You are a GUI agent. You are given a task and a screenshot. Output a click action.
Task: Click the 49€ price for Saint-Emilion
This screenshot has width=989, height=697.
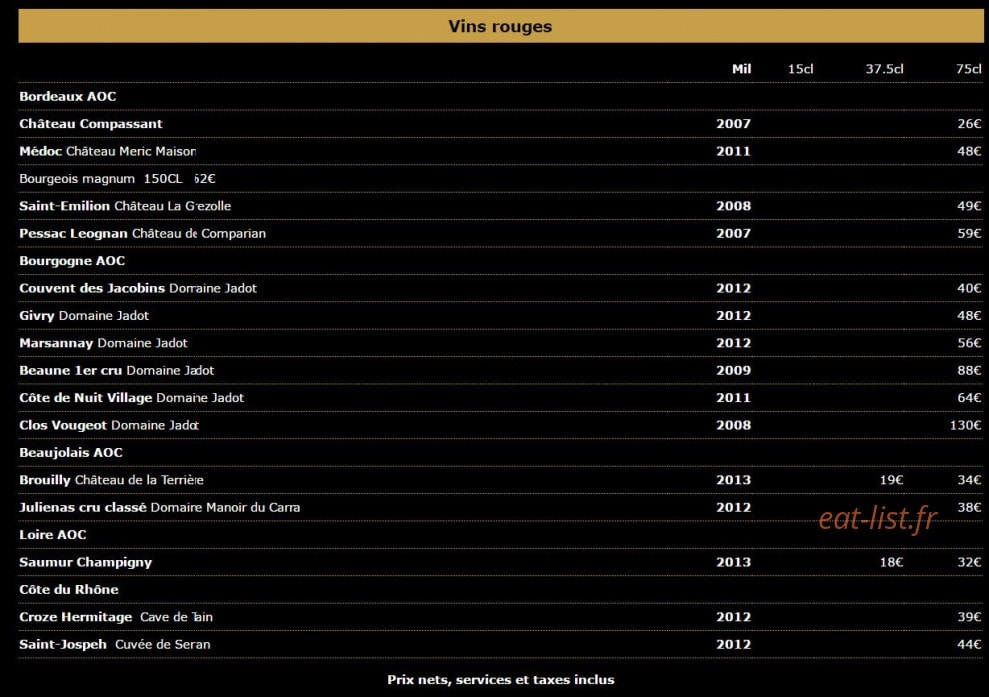click(x=969, y=206)
